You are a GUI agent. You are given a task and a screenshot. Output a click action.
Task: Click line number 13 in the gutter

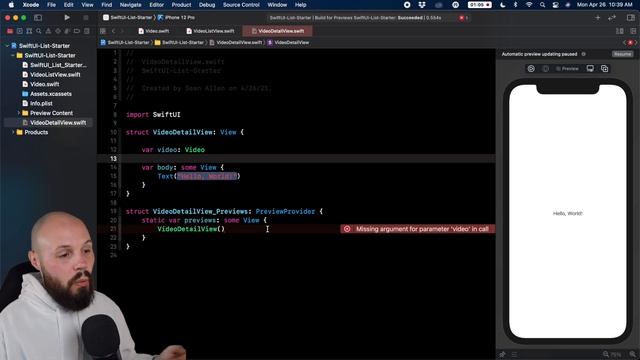(113, 159)
